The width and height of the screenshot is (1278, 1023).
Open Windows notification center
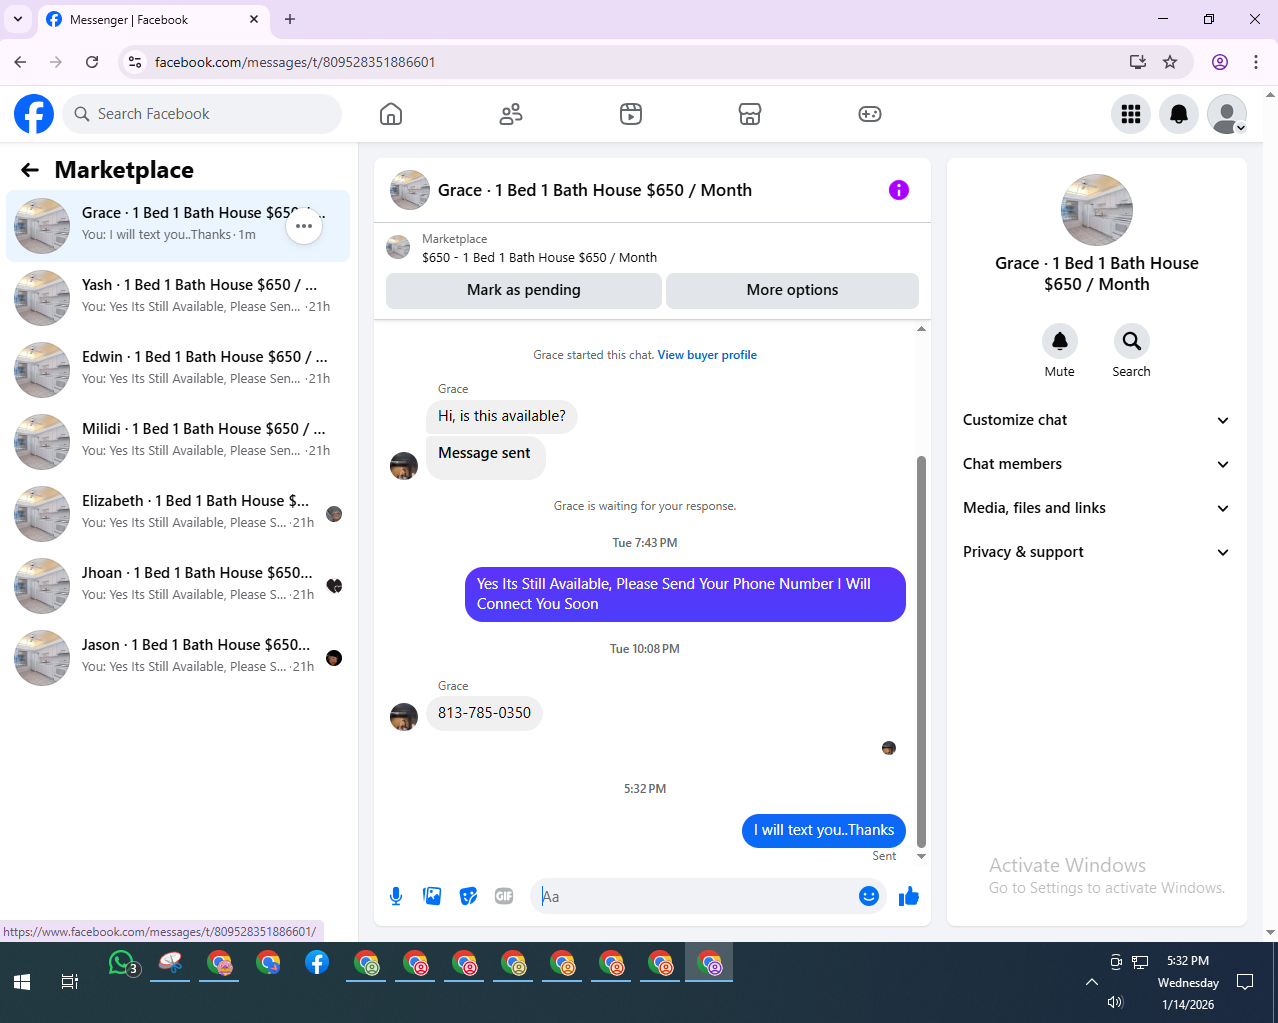(x=1245, y=982)
